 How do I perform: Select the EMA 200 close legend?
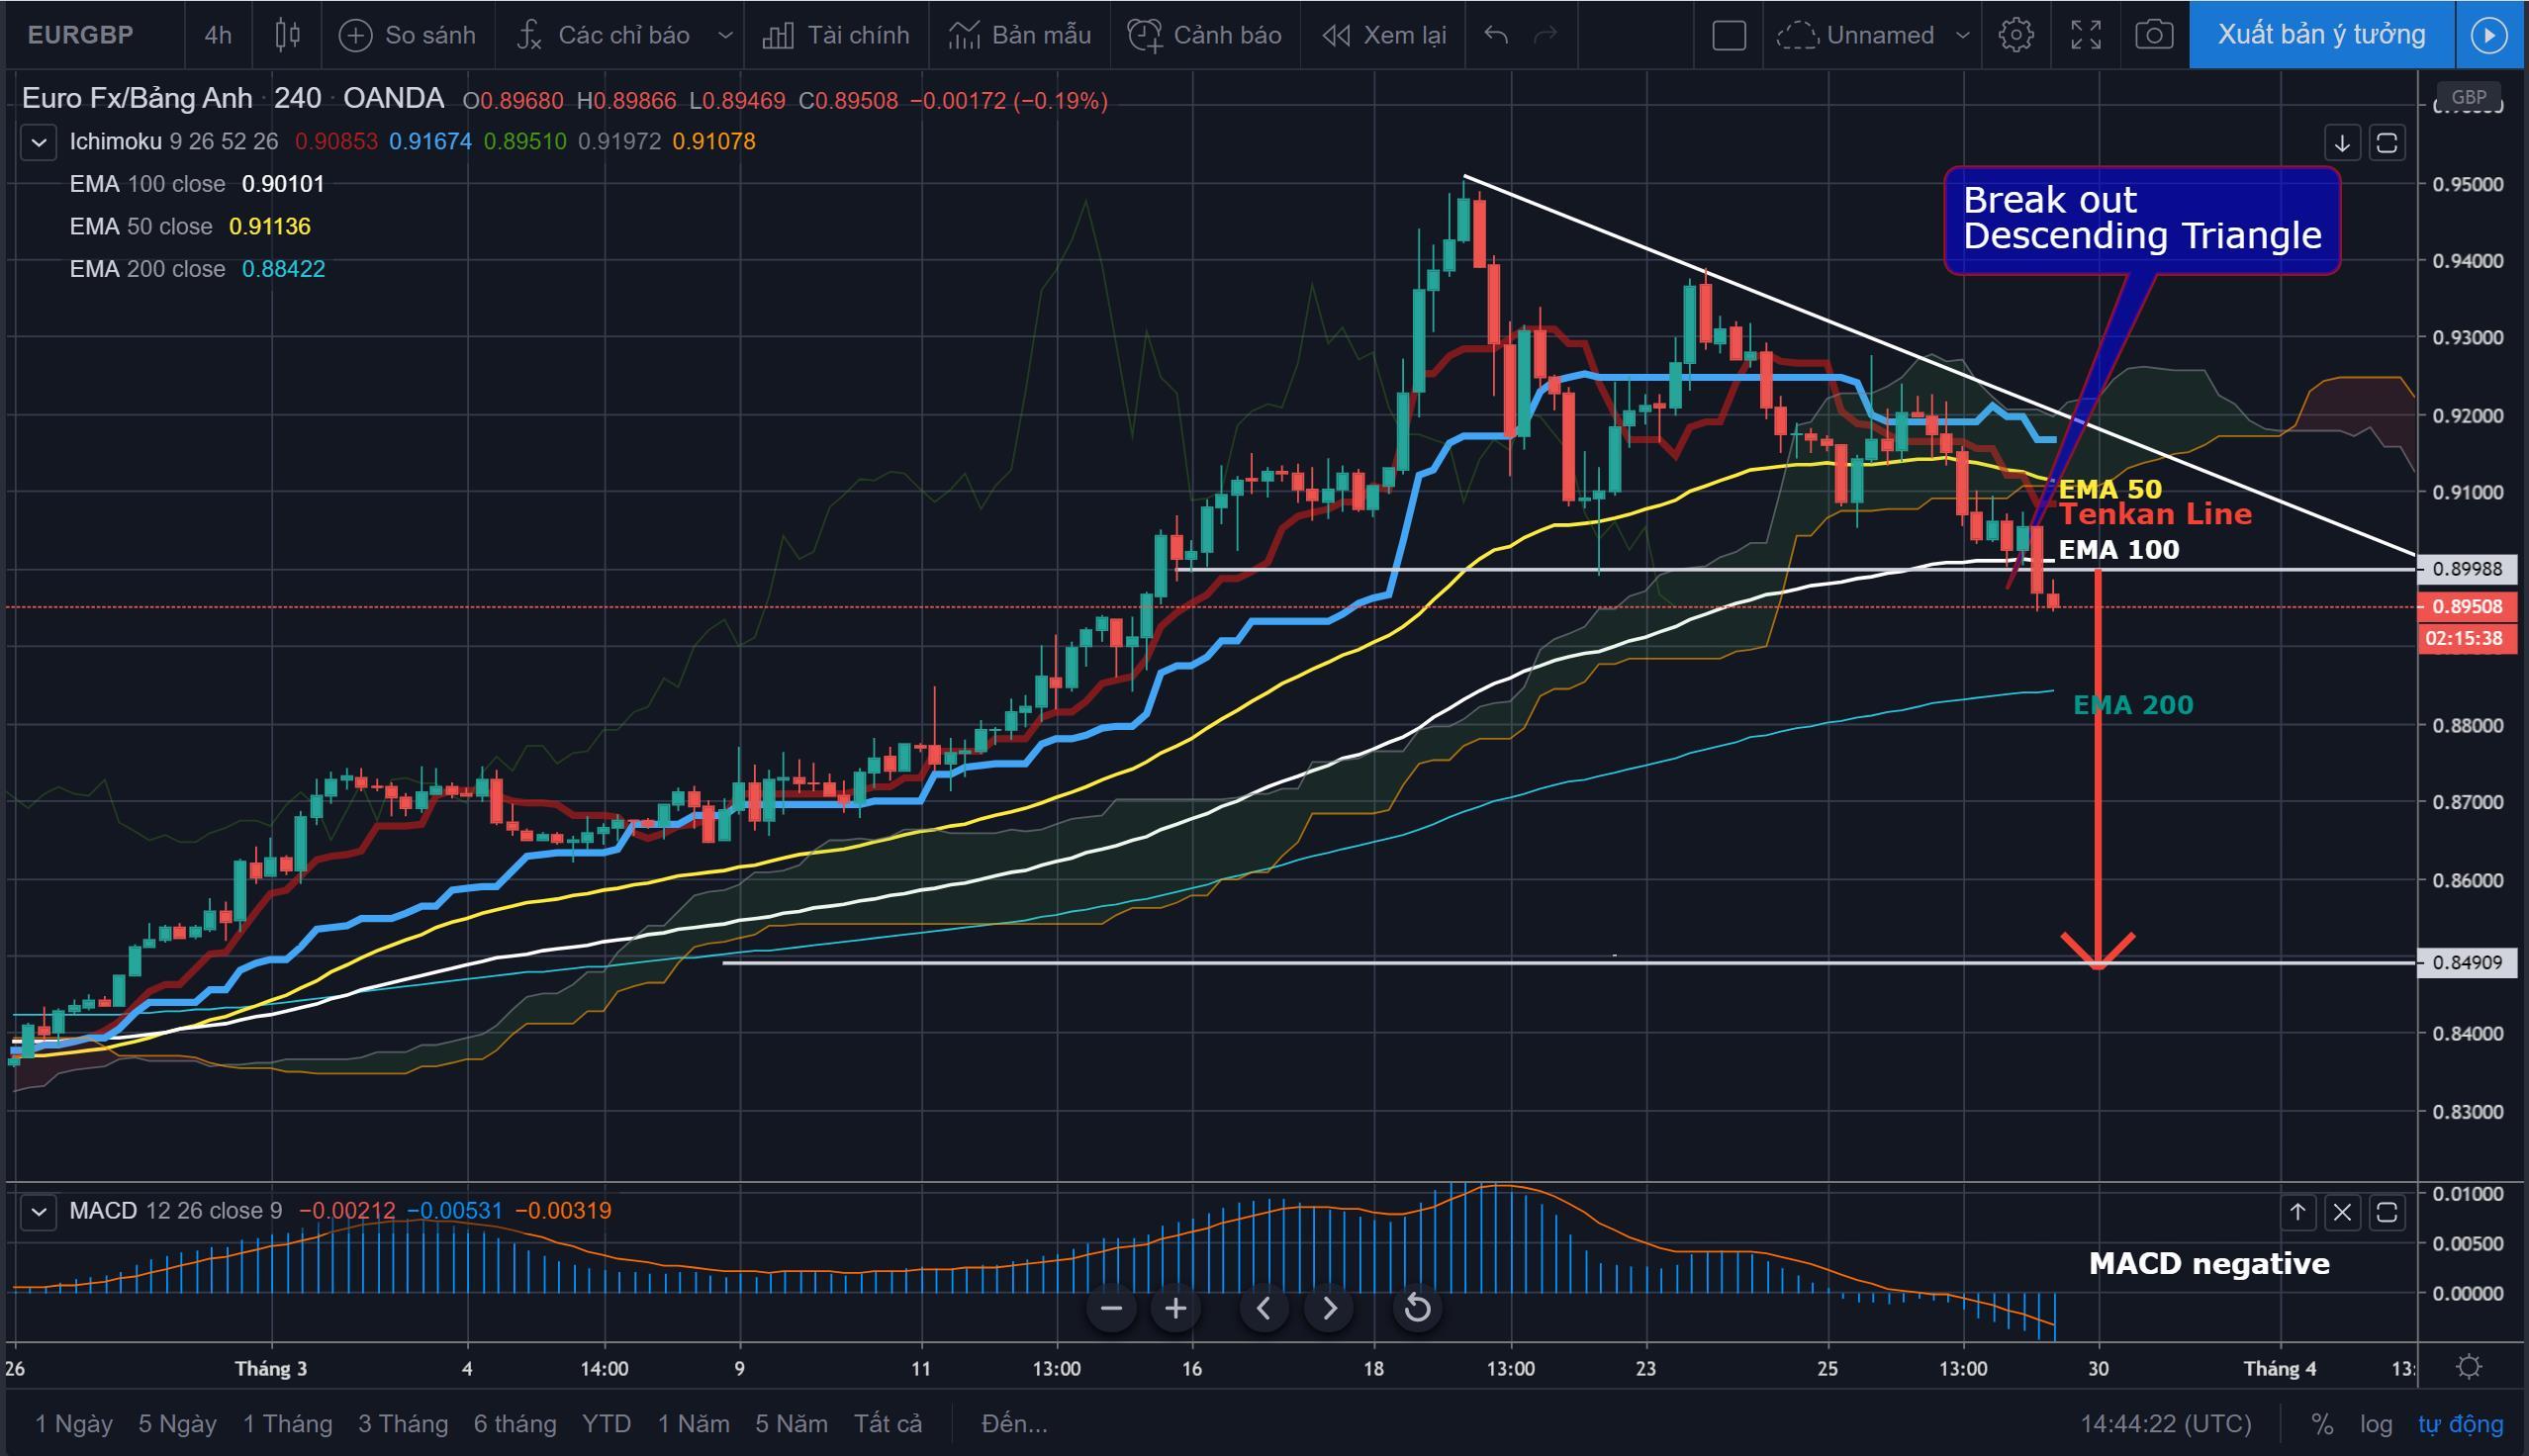point(147,269)
